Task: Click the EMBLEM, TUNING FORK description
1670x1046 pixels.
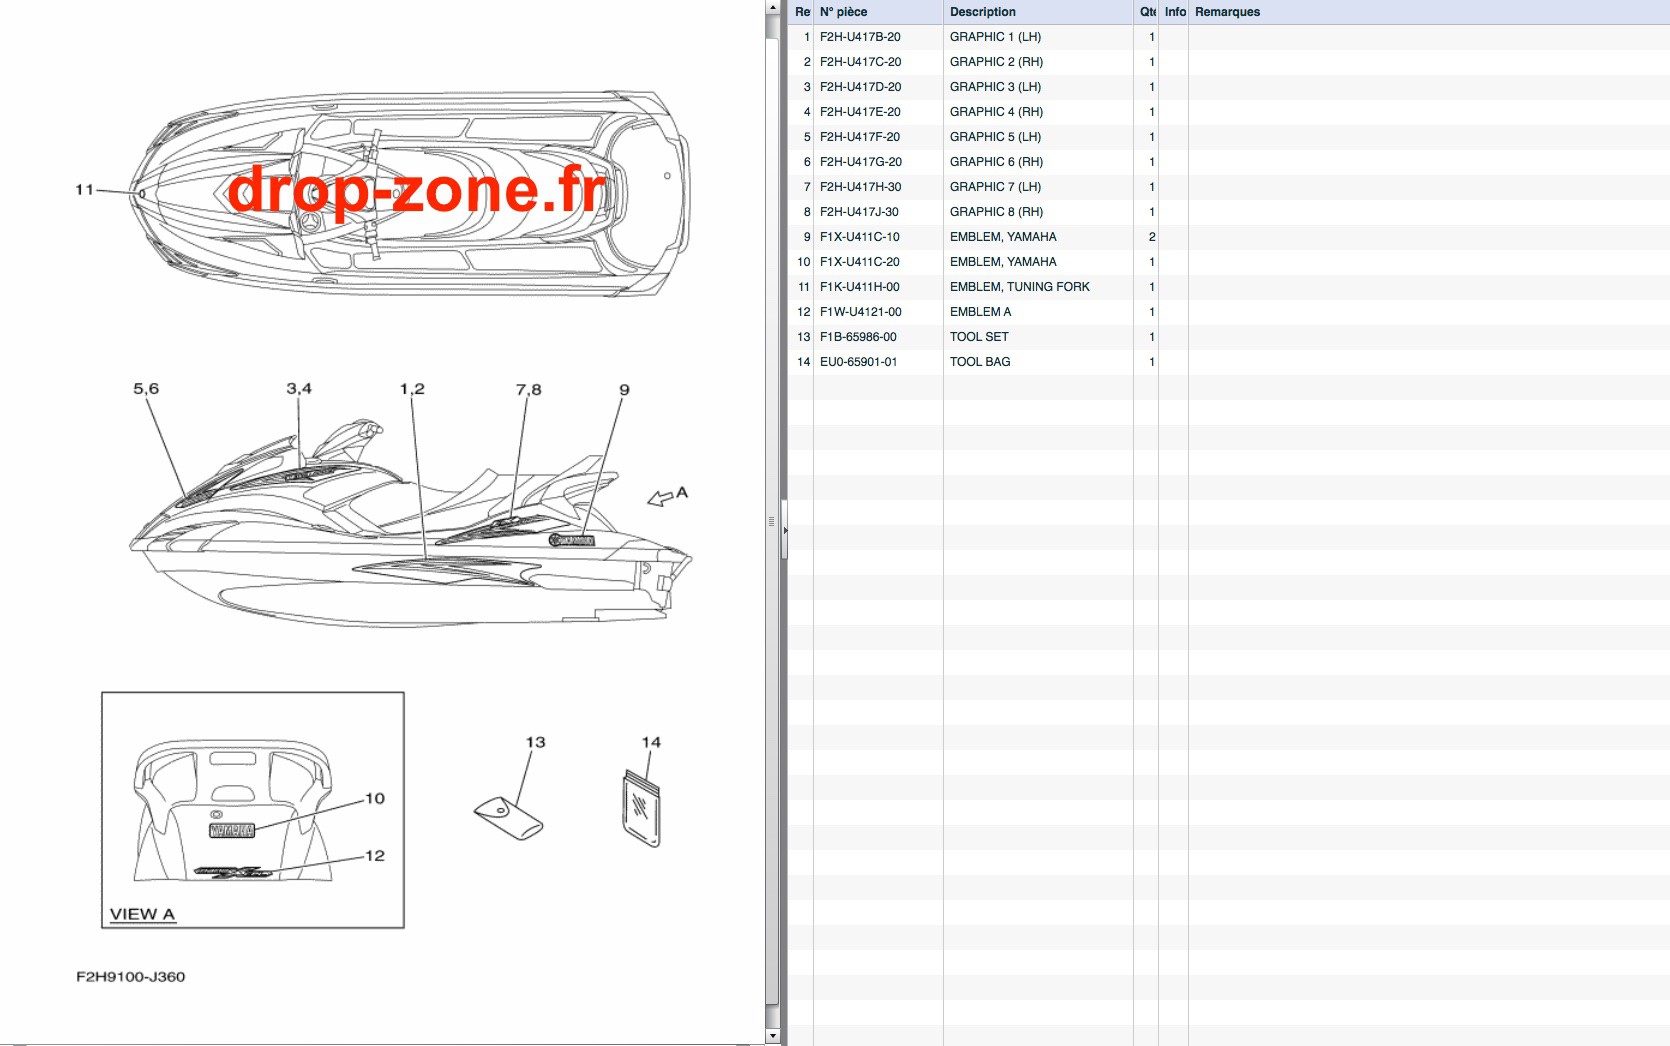Action: 1020,287
